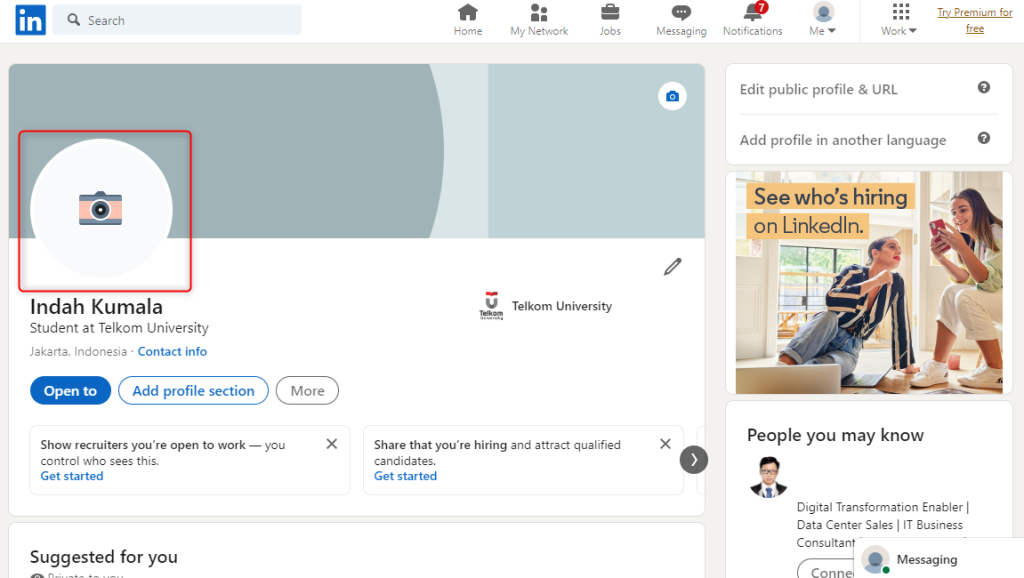Open the Messaging overlay bar
Image resolution: width=1024 pixels, height=578 pixels.
pyautogui.click(x=938, y=559)
